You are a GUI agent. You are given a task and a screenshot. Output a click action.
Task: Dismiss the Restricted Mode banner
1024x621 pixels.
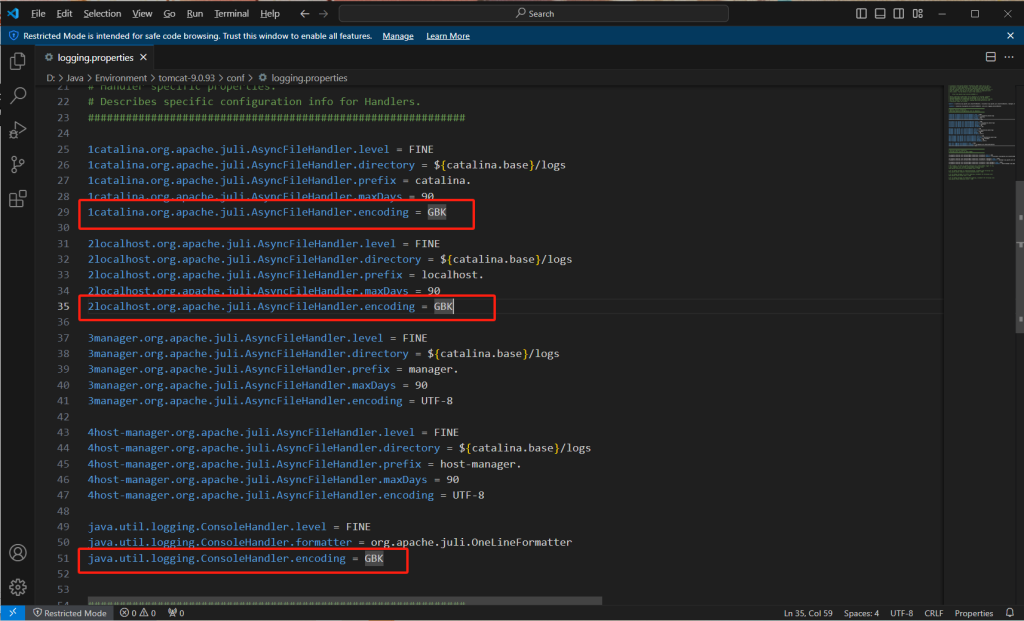click(1010, 36)
